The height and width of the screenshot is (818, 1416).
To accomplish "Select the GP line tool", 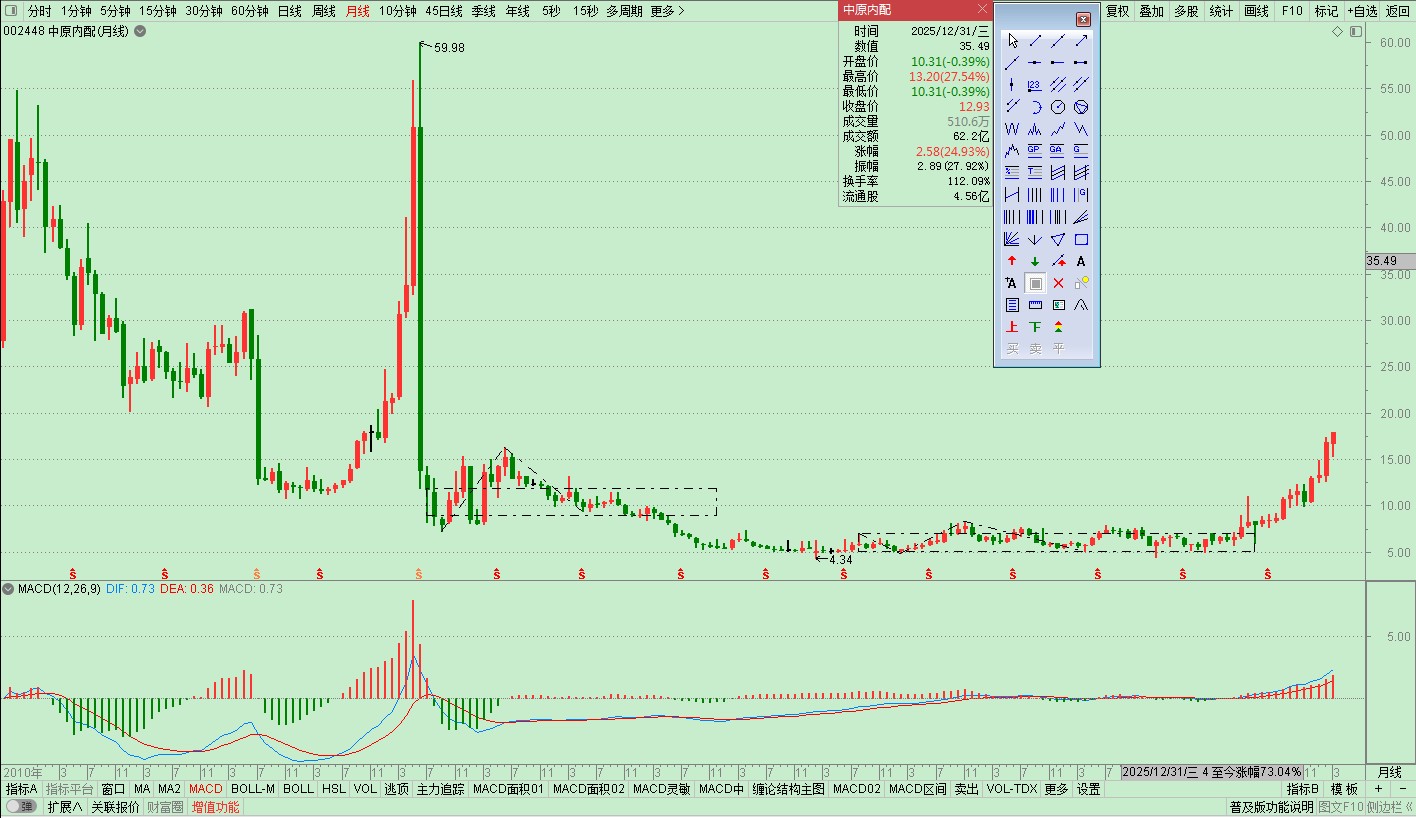I will pos(1035,151).
